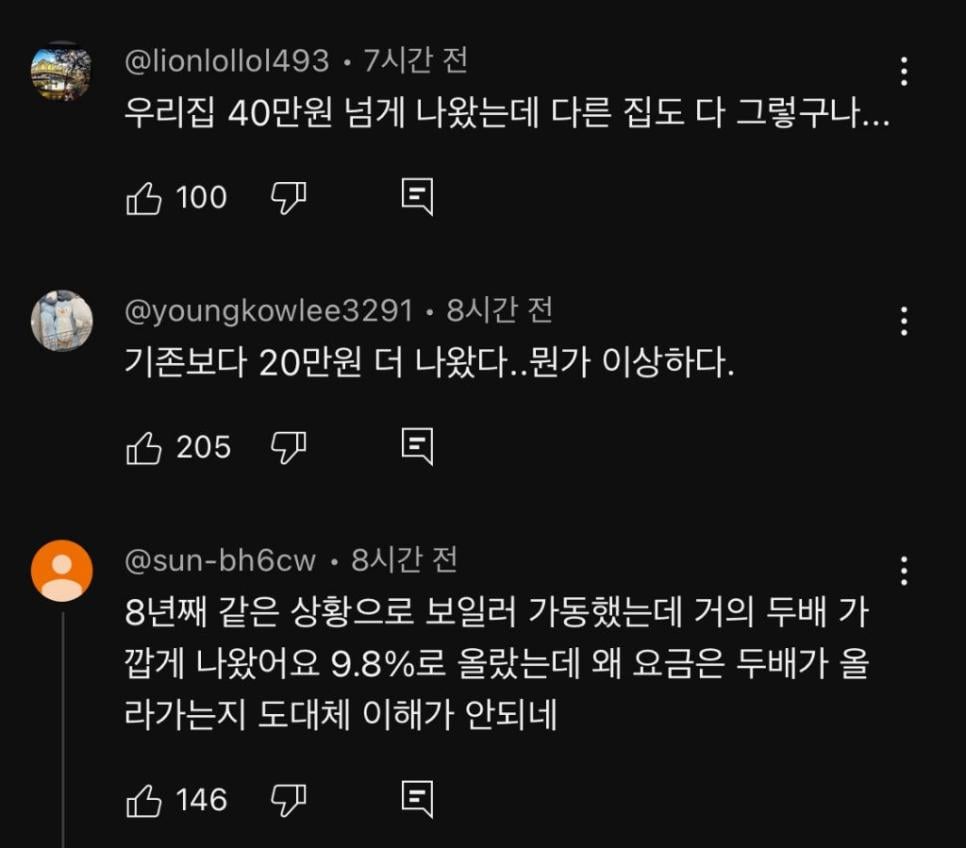966x848 pixels.
Task: Click the '8시간 전' timestamp of @youngkowlee3291
Action: 499,311
